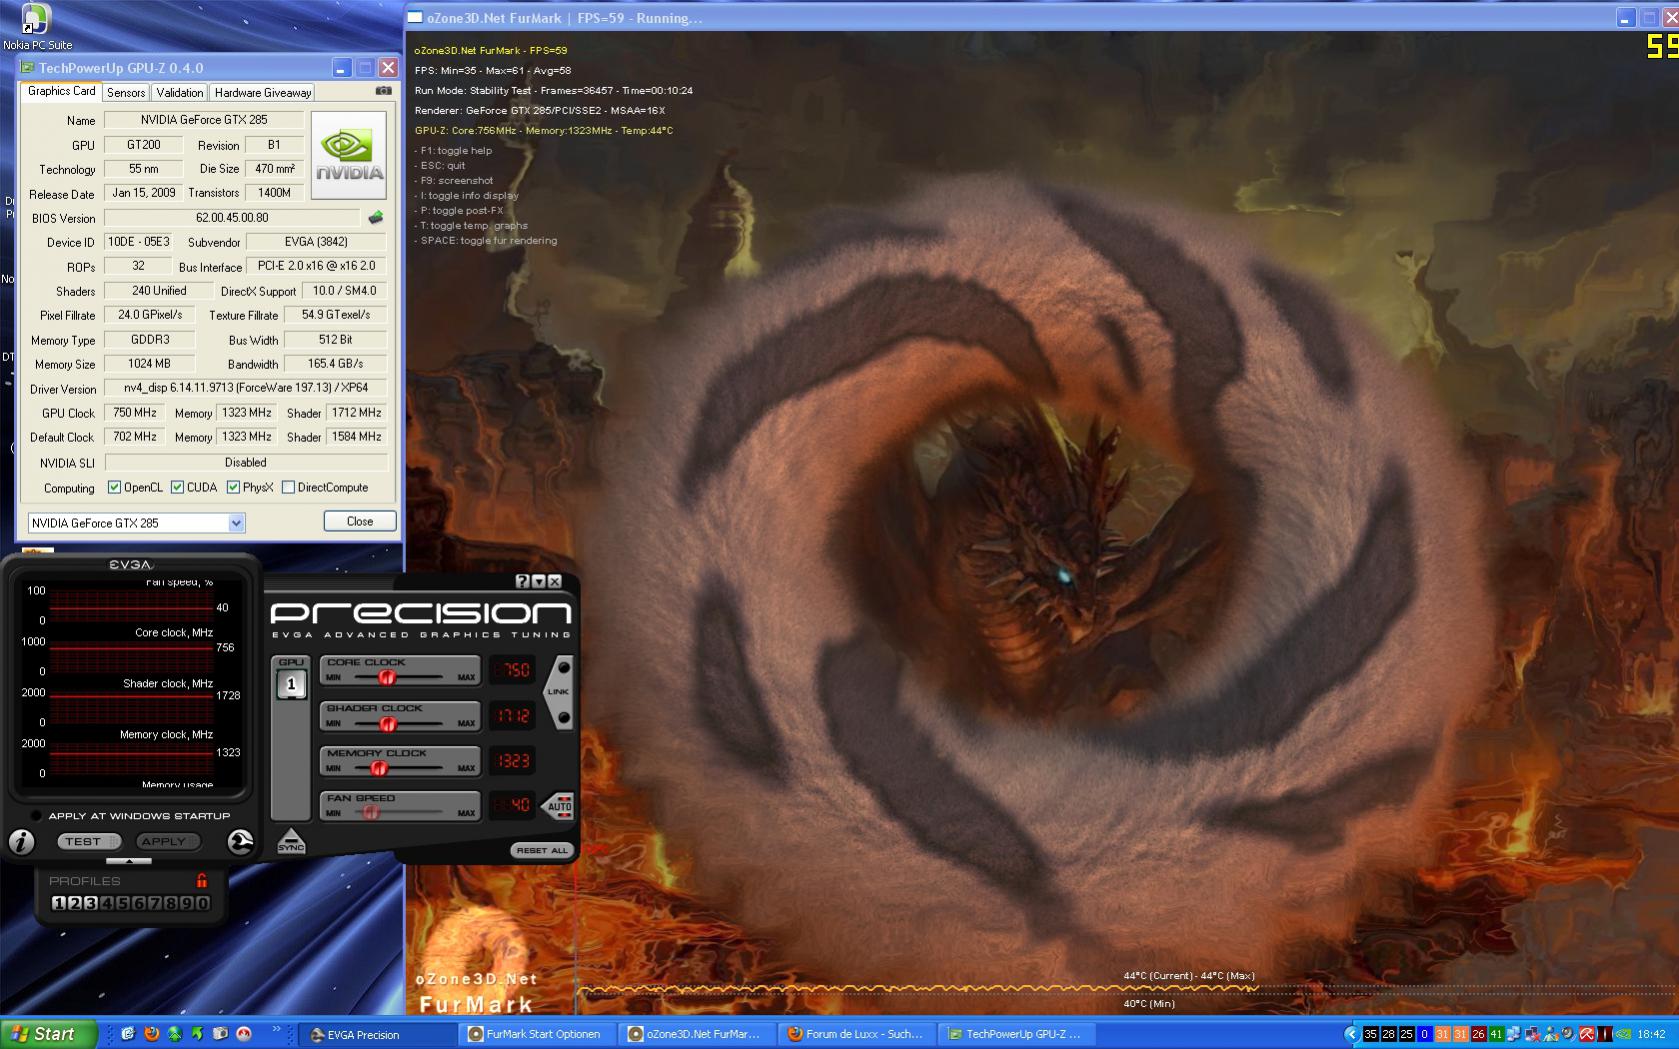Select profile slot 5 in Precision

122,903
